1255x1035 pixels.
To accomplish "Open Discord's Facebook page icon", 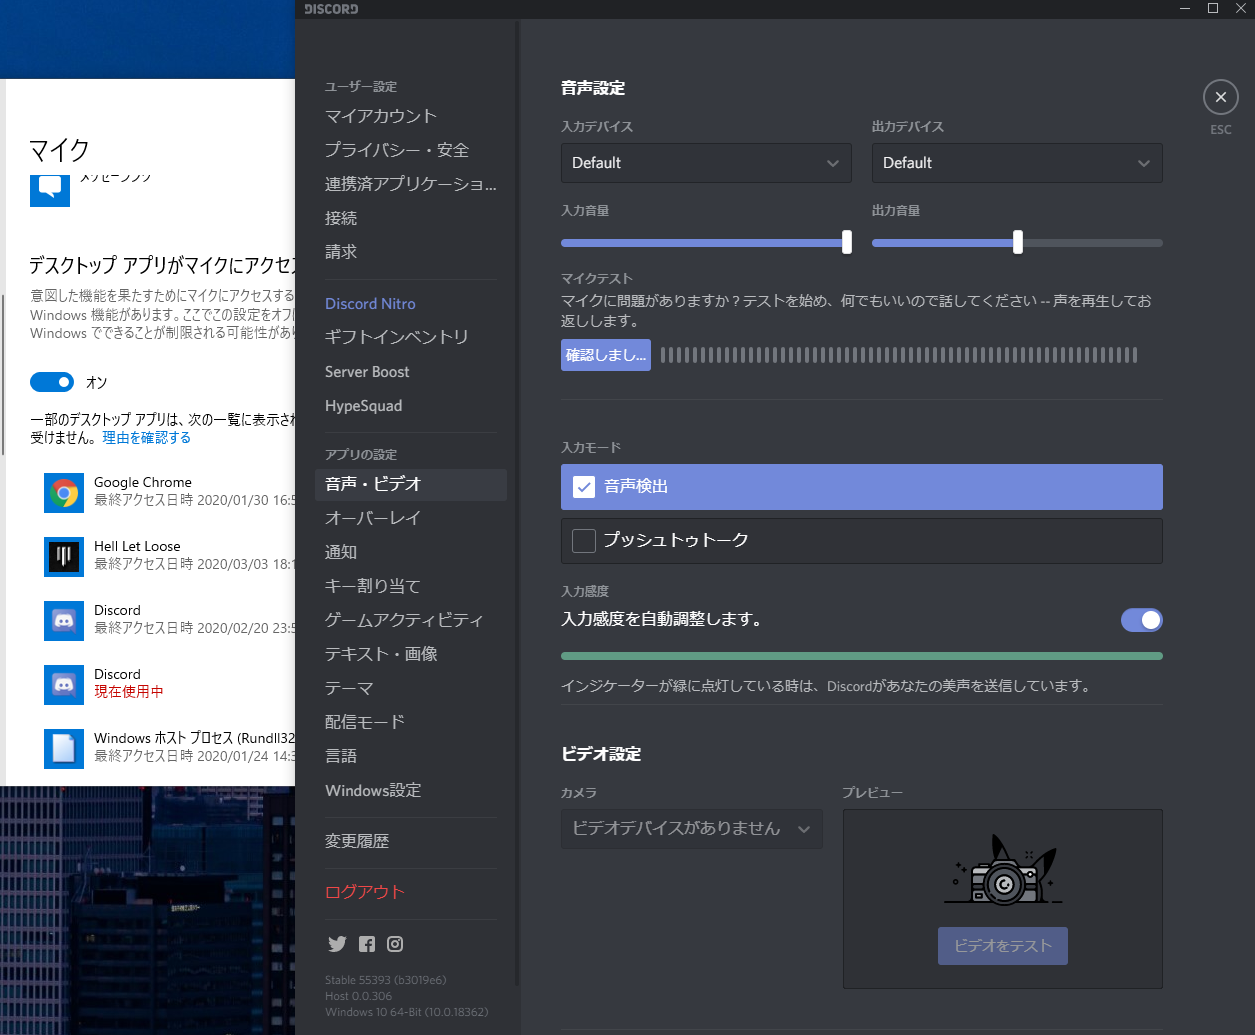I will [367, 944].
